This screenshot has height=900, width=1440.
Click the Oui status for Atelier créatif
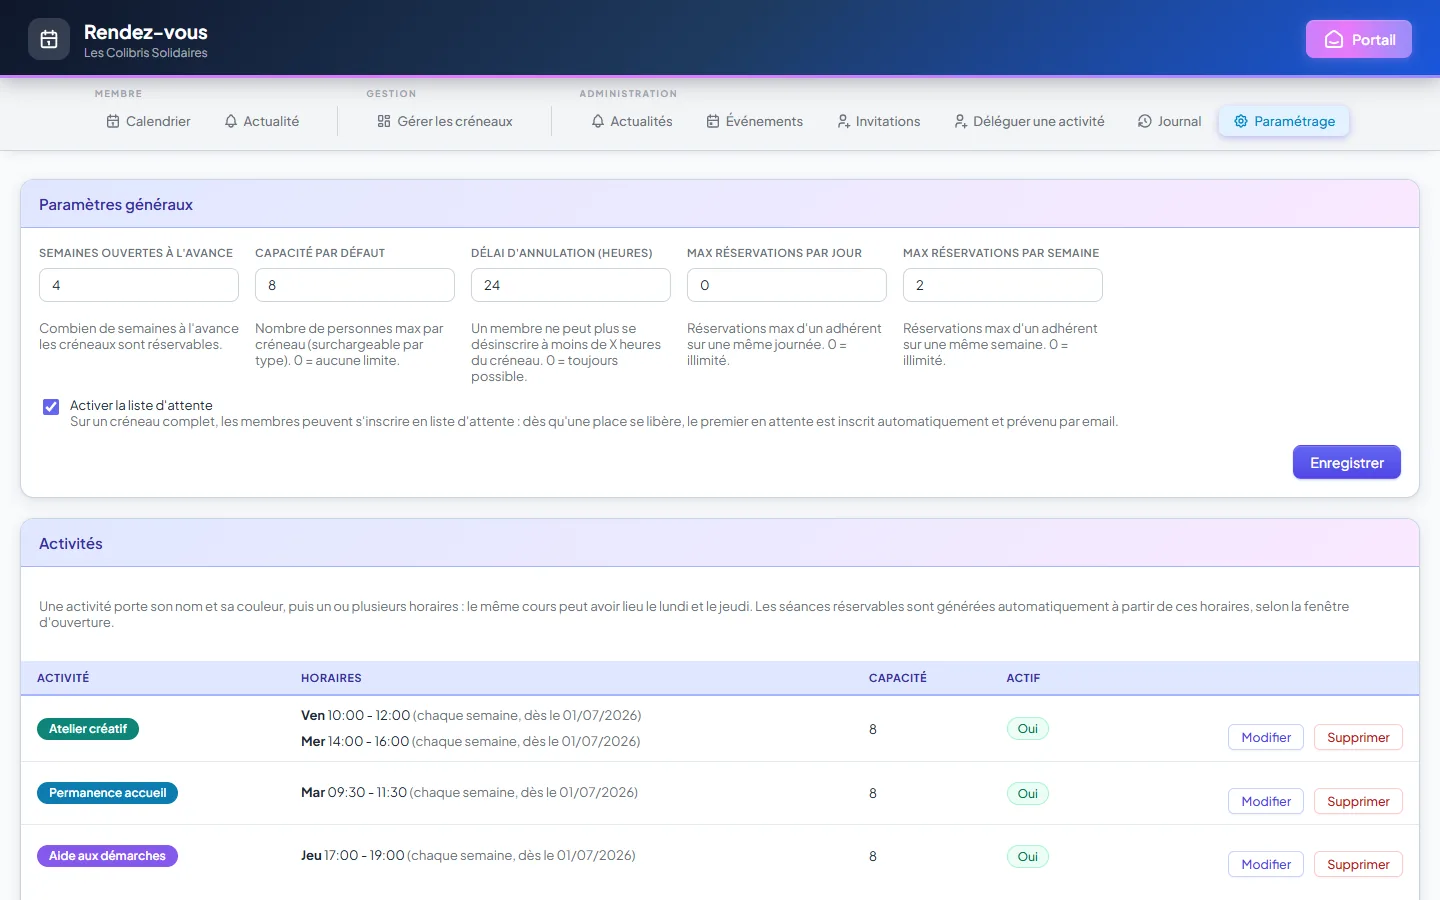1028,729
